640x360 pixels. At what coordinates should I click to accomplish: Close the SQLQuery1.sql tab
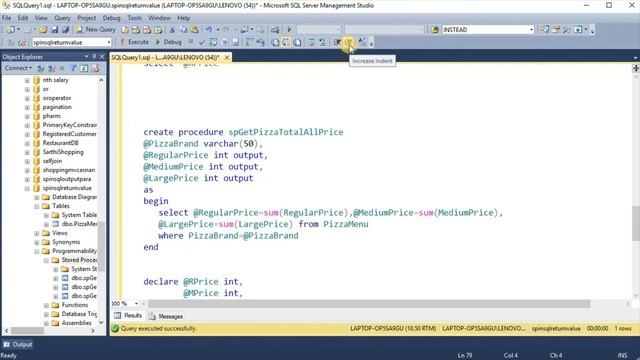point(227,58)
